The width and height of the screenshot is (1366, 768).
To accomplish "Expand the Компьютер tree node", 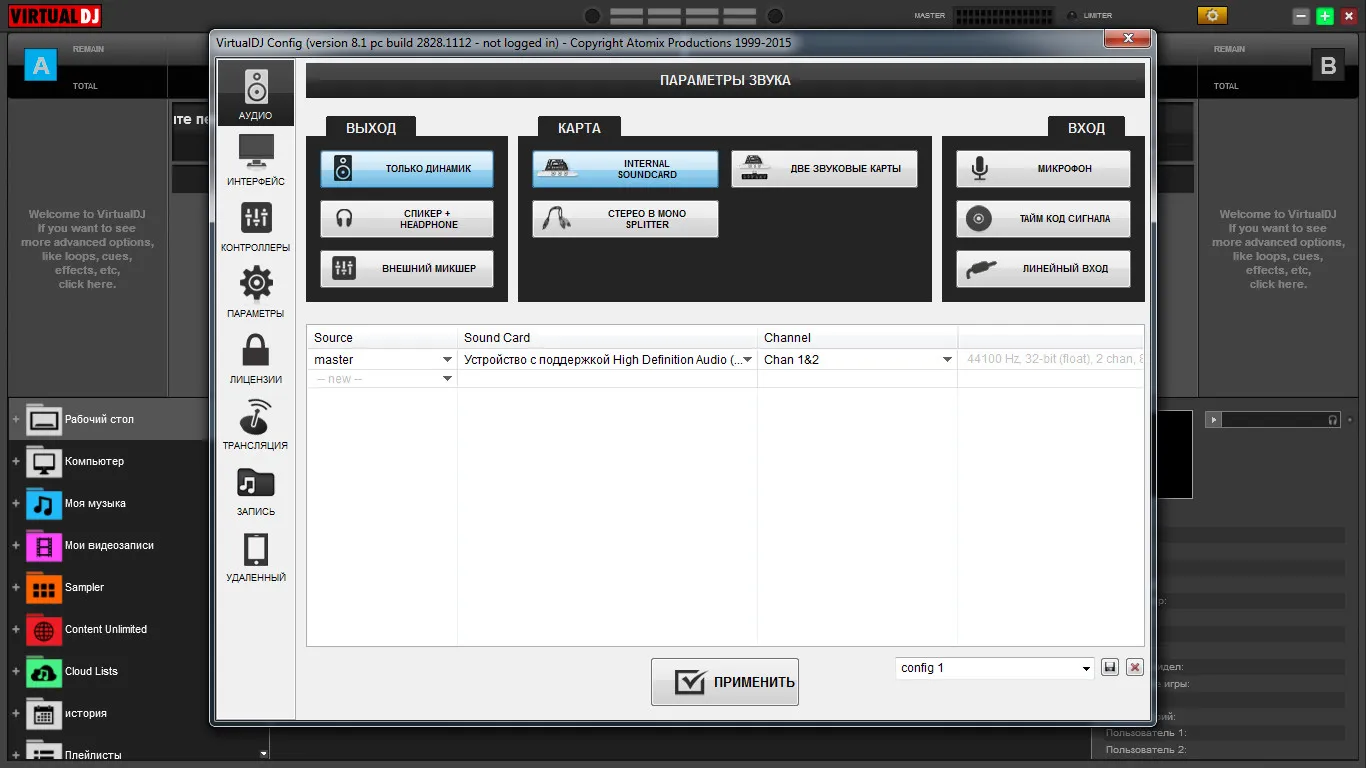I will tap(16, 462).
